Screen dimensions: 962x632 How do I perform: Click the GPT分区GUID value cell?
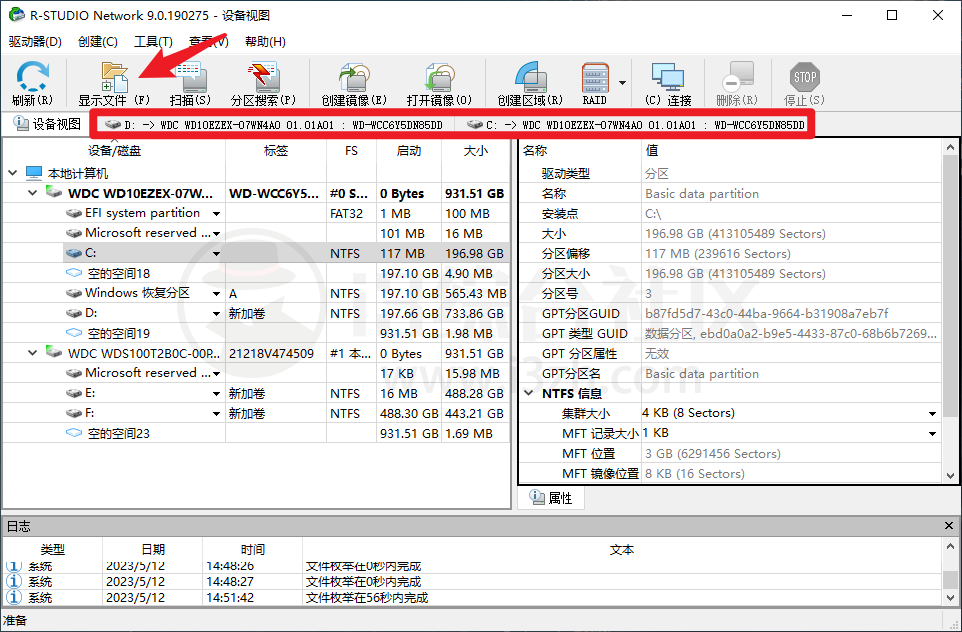pos(791,314)
